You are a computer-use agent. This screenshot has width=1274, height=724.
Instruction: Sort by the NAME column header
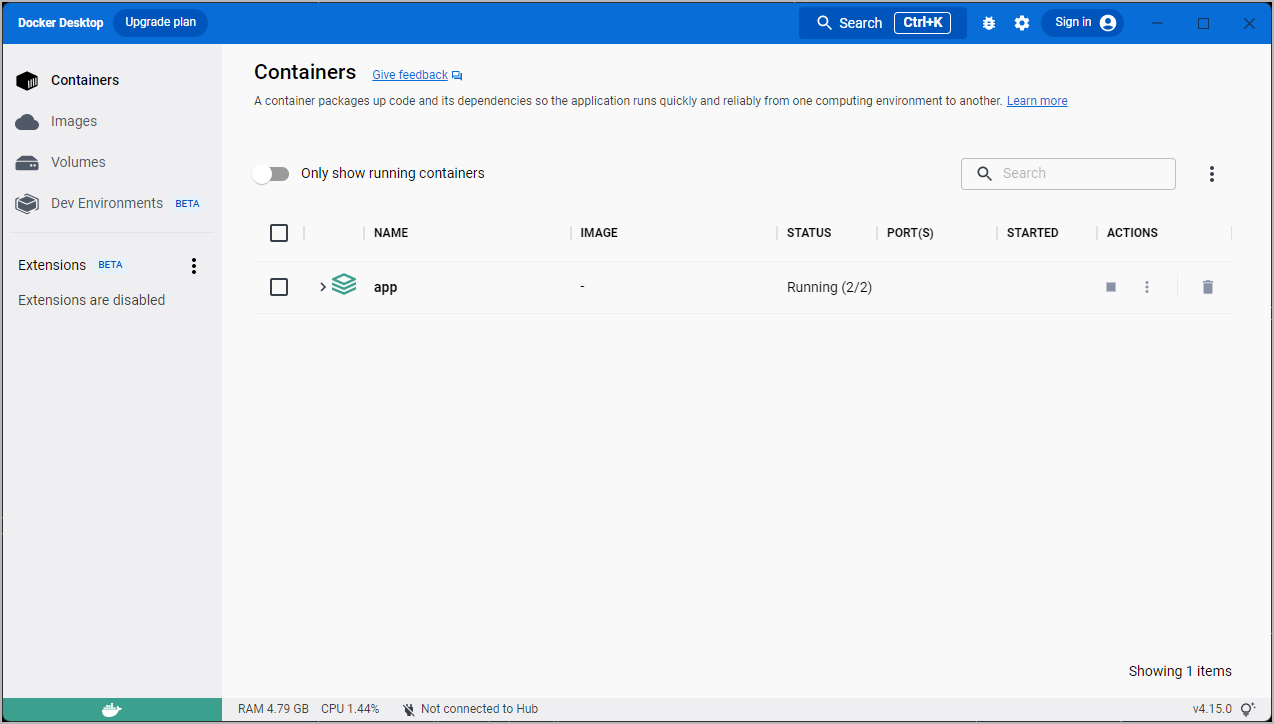(x=391, y=233)
